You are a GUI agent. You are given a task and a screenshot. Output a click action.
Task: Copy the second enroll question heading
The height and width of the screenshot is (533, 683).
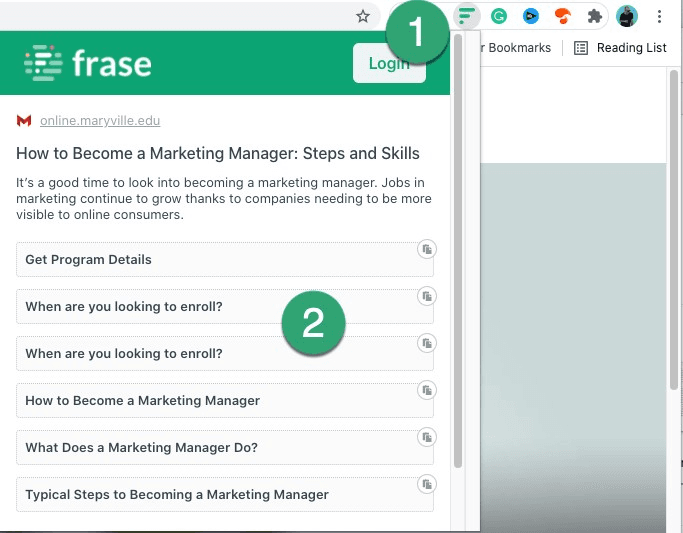tap(426, 344)
